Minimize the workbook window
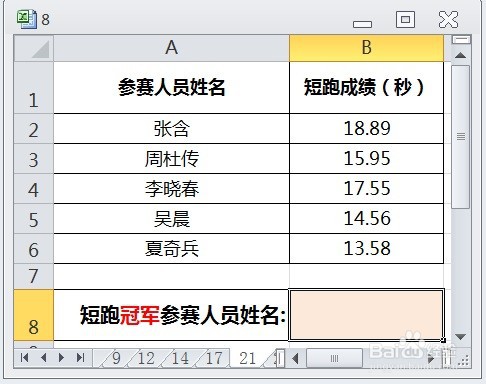486x384 pixels. (x=362, y=24)
